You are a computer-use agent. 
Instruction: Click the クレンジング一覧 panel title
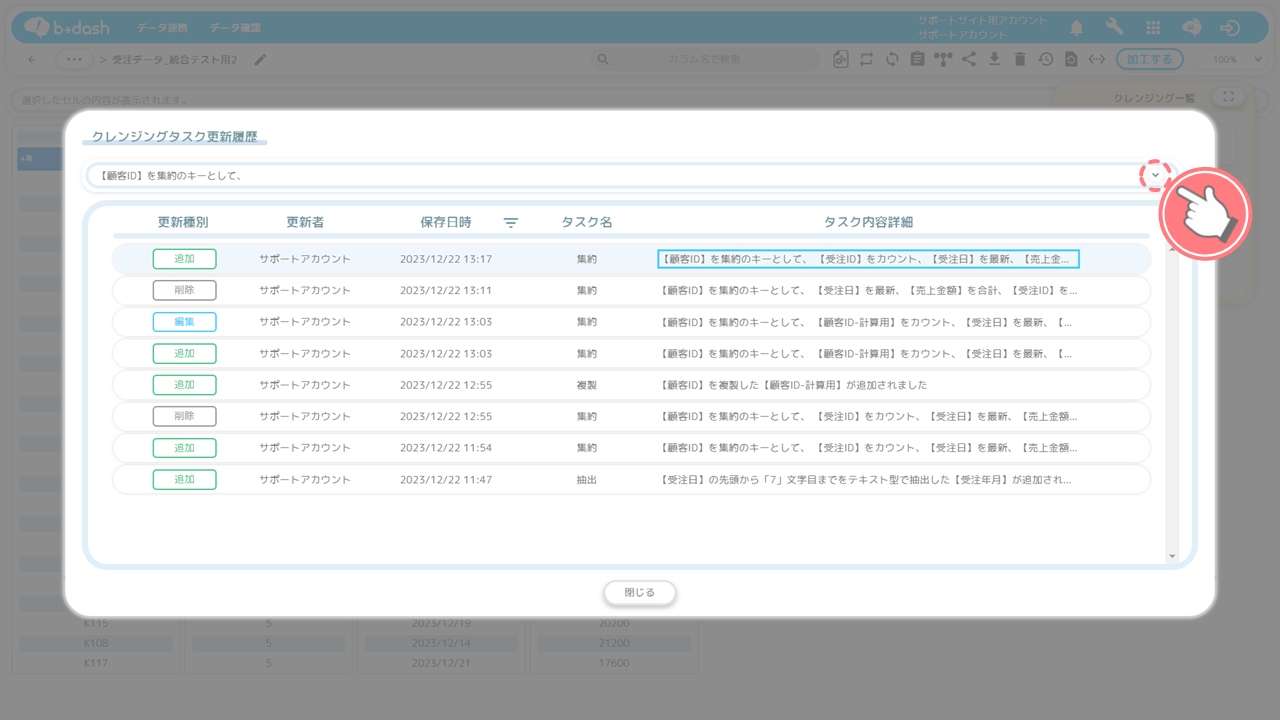point(1154,98)
